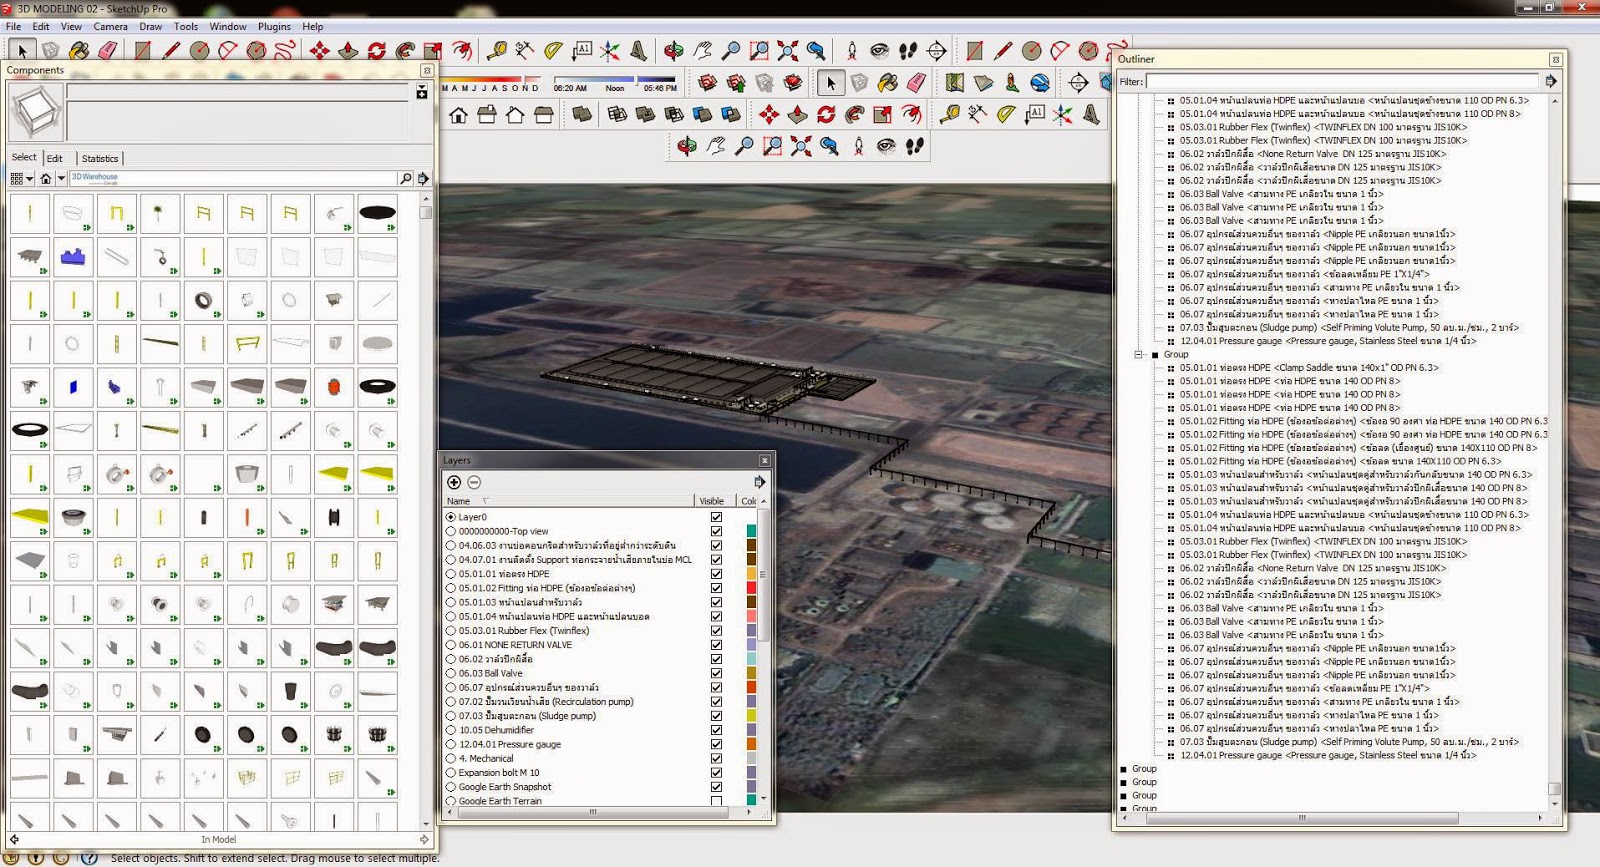Open the Camera menu
This screenshot has height=867, width=1600.
pos(110,27)
